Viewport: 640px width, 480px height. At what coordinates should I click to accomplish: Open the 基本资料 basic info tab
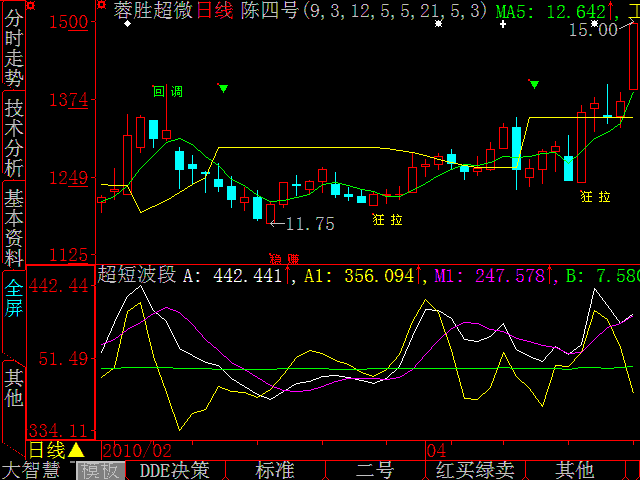[13, 222]
